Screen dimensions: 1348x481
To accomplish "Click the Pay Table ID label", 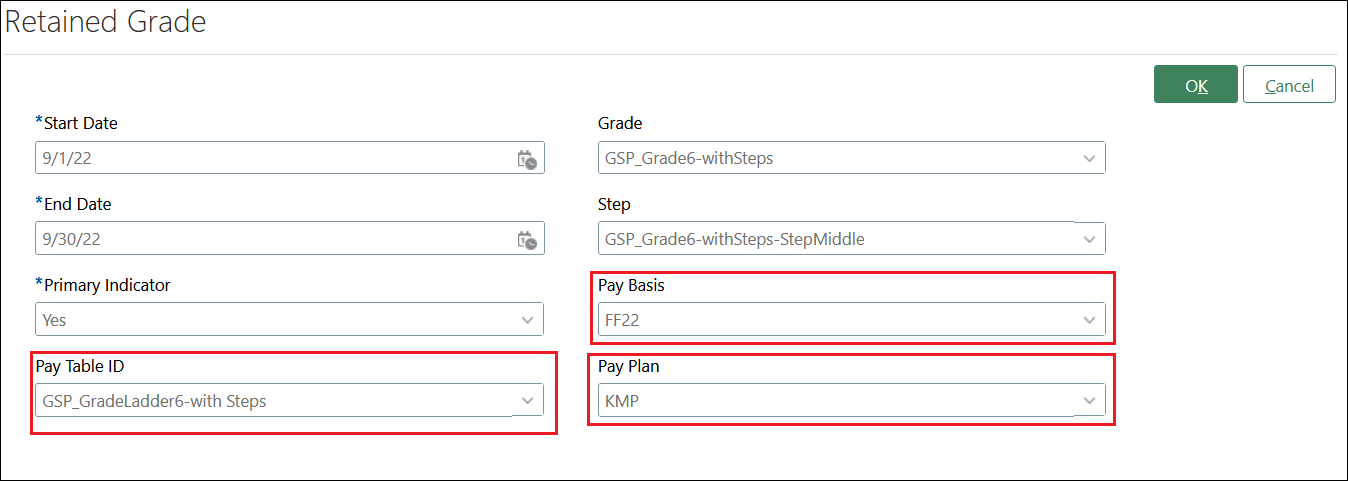I will coord(80,366).
